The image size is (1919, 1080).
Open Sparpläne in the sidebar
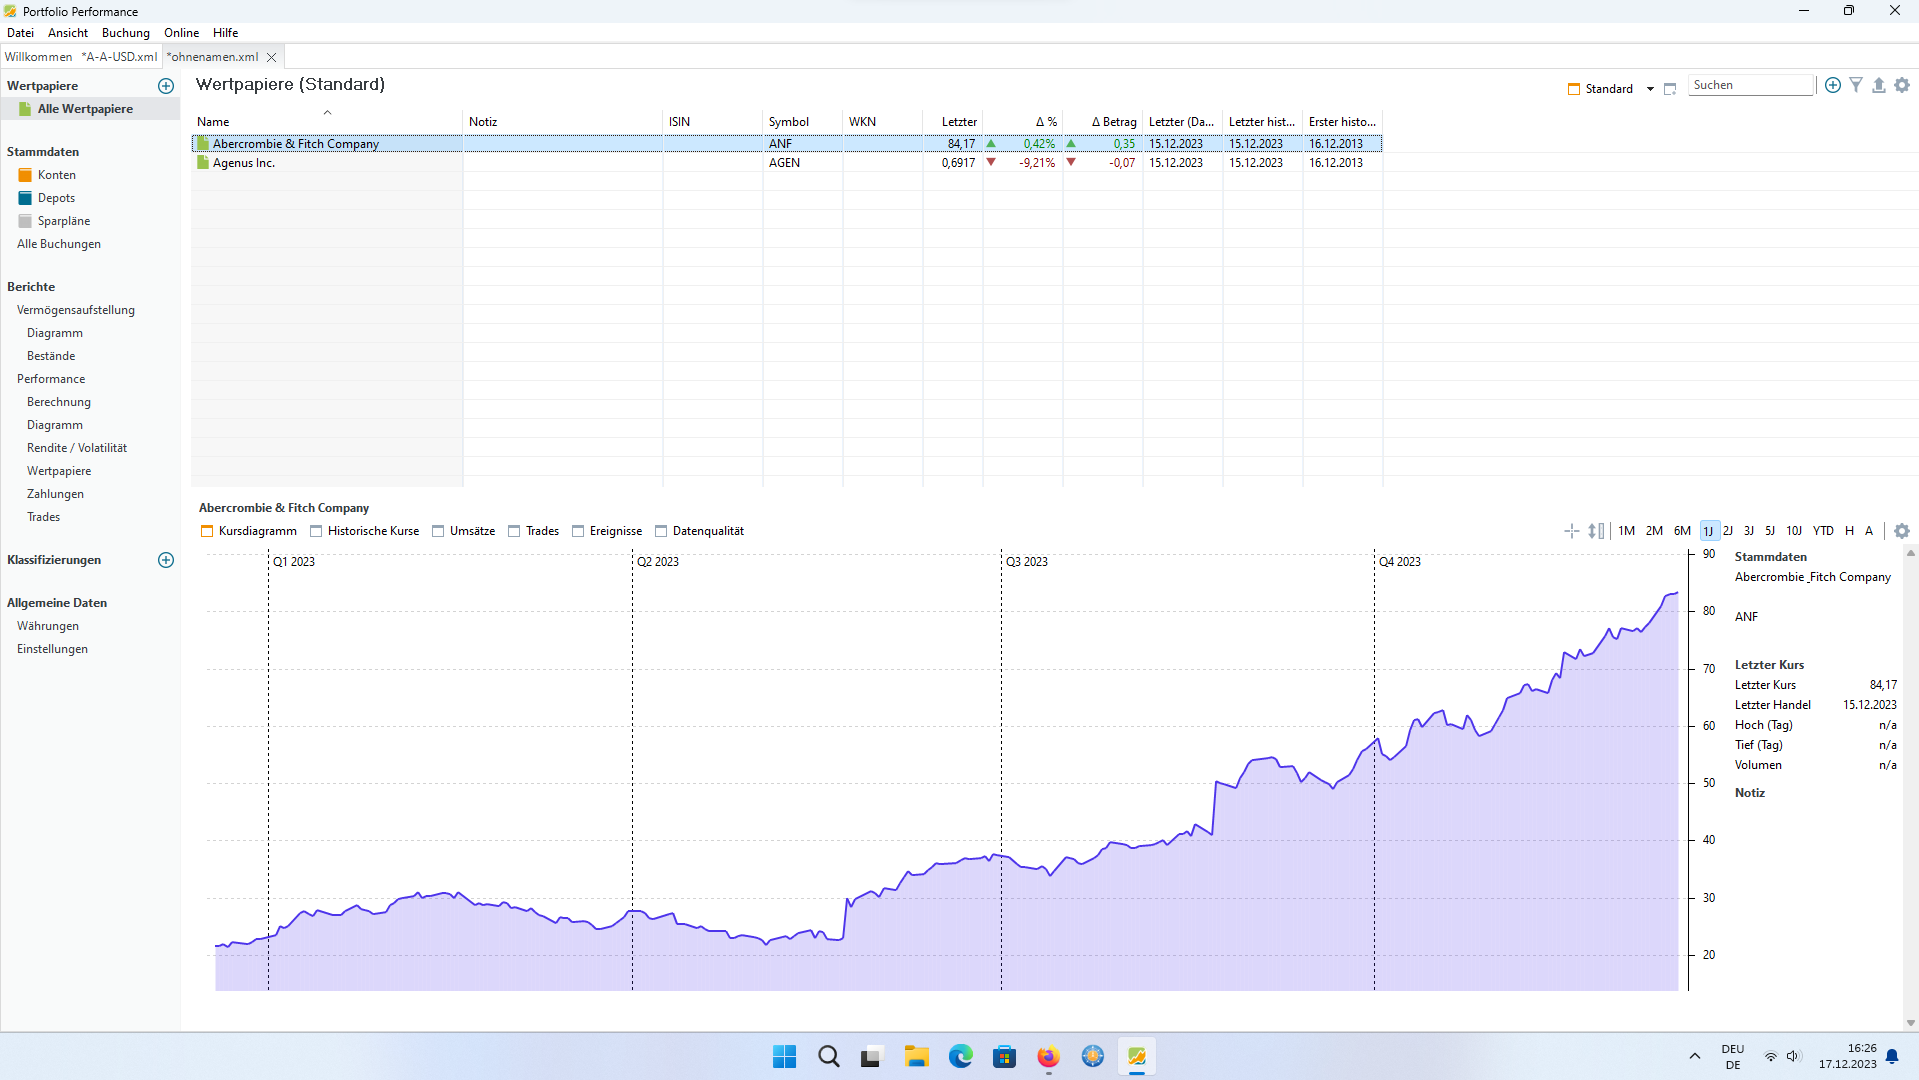[64, 221]
